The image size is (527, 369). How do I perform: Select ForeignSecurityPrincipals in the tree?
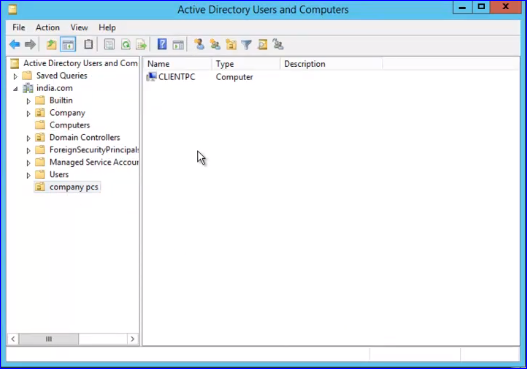coord(94,150)
